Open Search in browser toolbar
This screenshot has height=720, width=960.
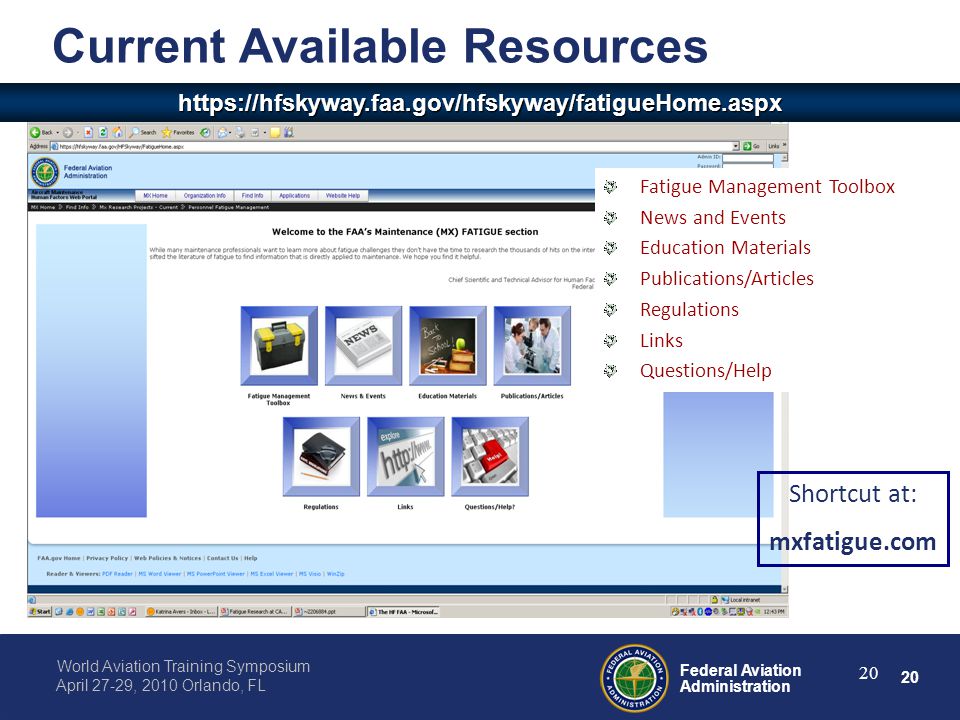[x=143, y=132]
